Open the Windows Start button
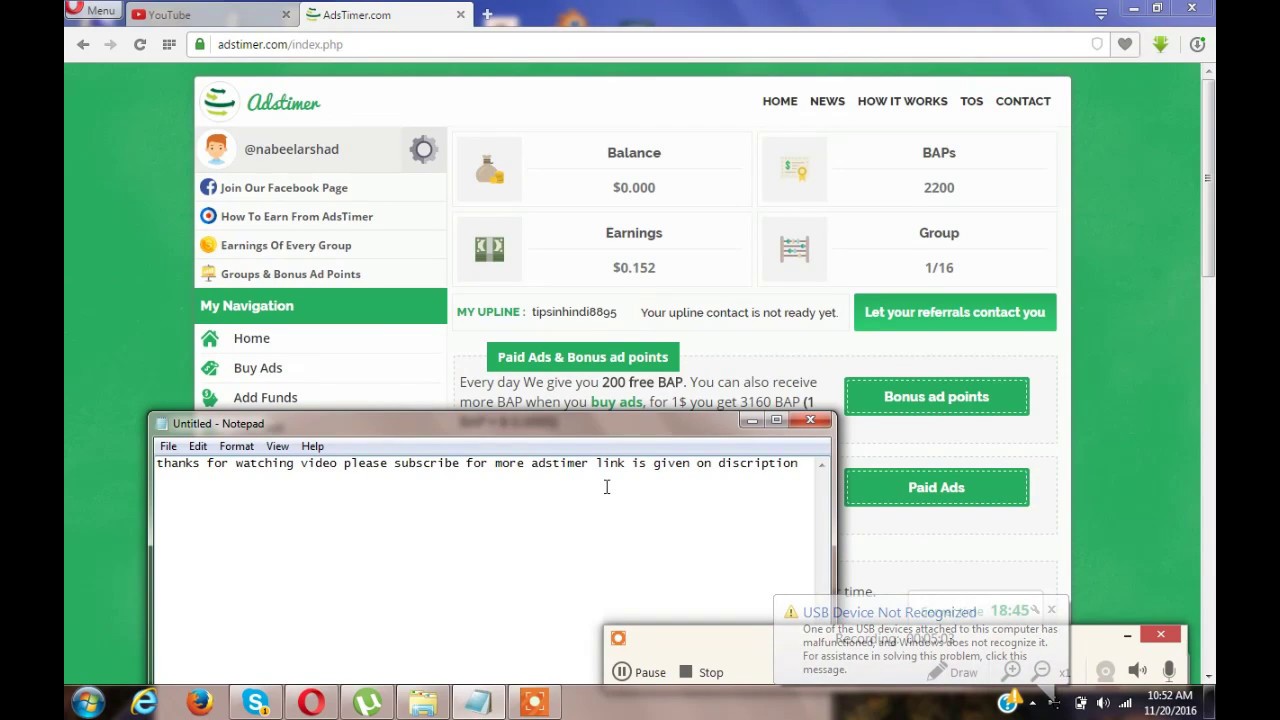Image resolution: width=1280 pixels, height=720 pixels. tap(87, 703)
